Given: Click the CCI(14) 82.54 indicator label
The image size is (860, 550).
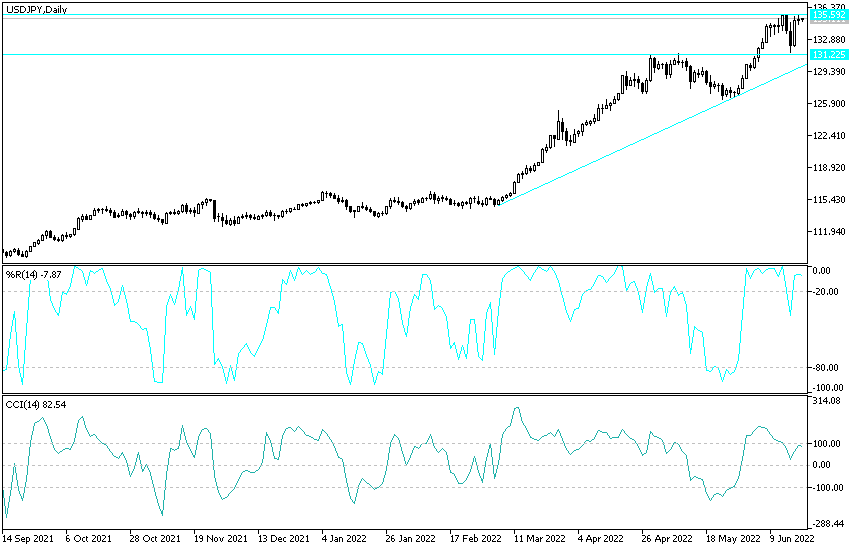Looking at the screenshot, I should 36,405.
